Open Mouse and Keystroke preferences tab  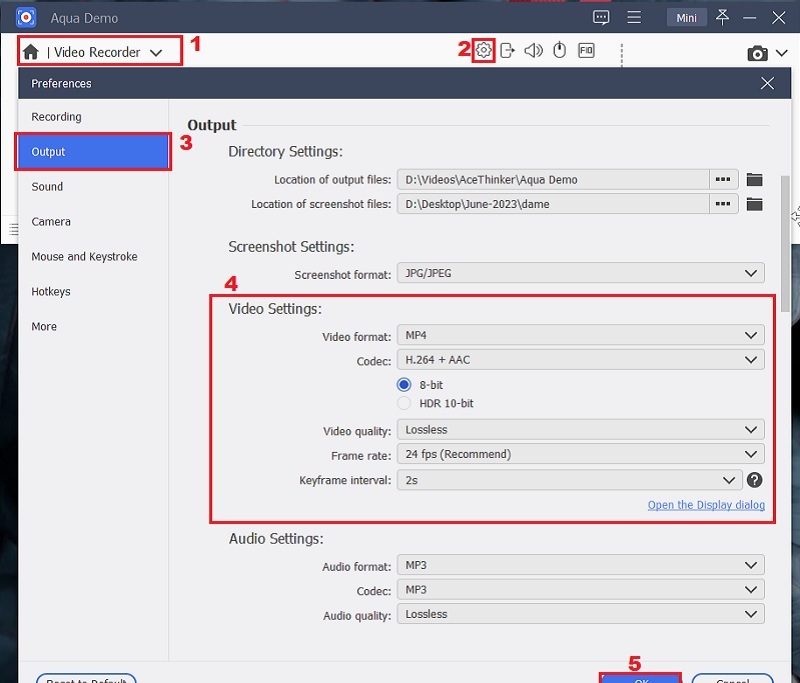93,257
